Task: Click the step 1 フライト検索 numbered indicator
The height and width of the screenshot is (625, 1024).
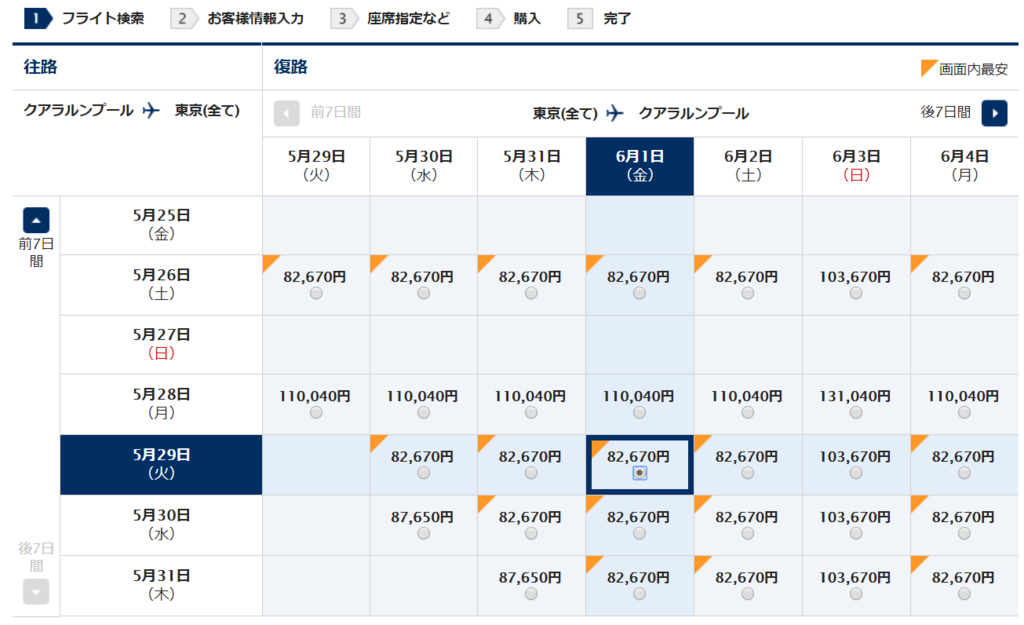Action: click(36, 17)
